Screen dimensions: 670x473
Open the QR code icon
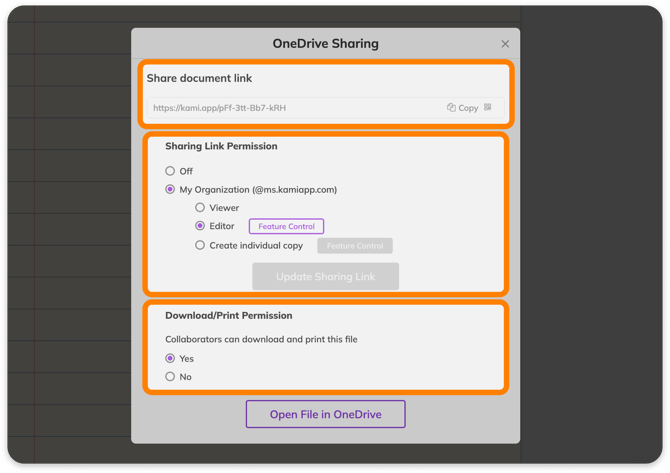(x=488, y=107)
